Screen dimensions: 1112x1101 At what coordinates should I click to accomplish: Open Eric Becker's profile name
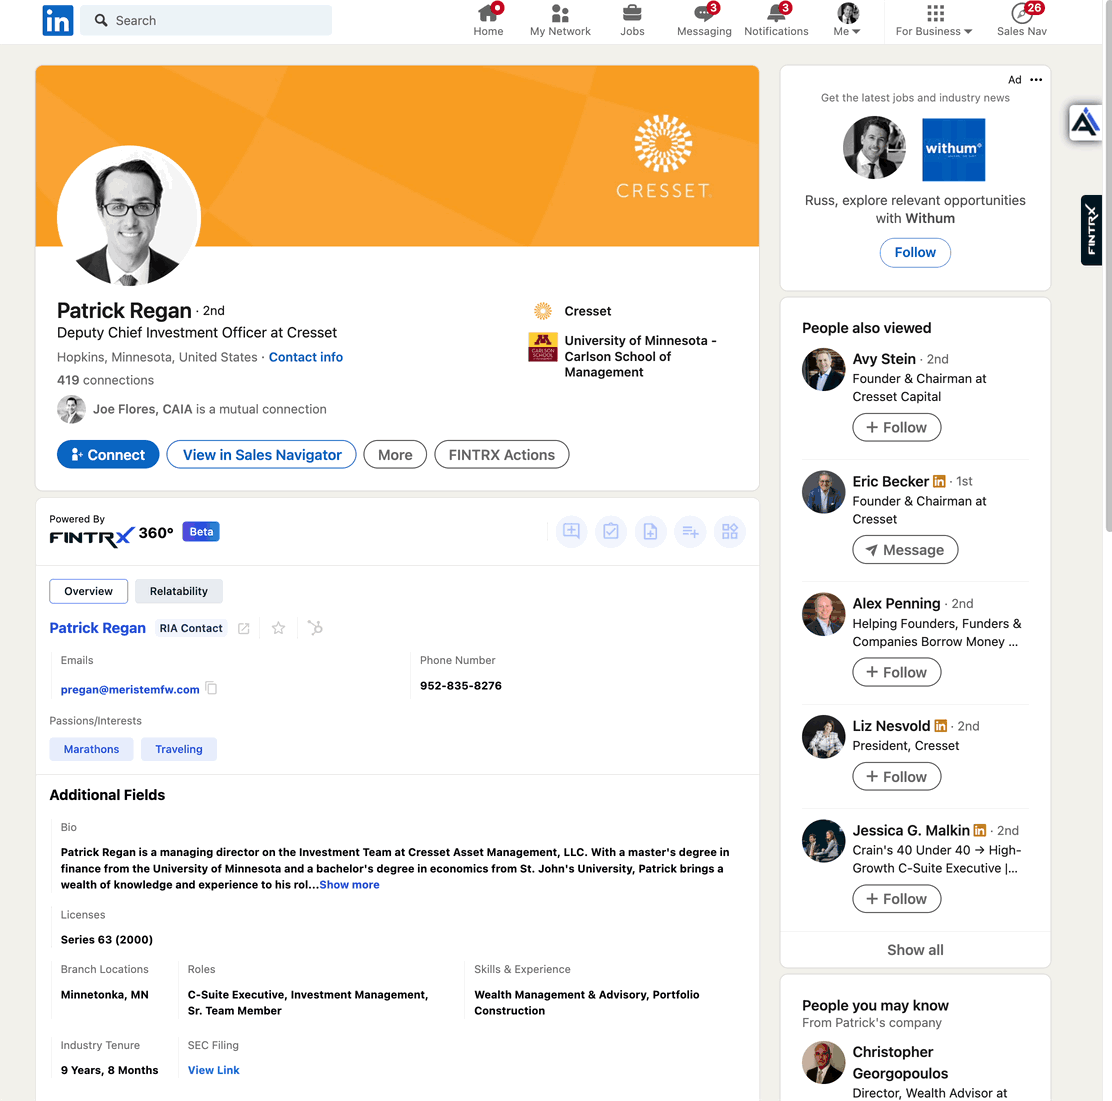pyautogui.click(x=891, y=481)
